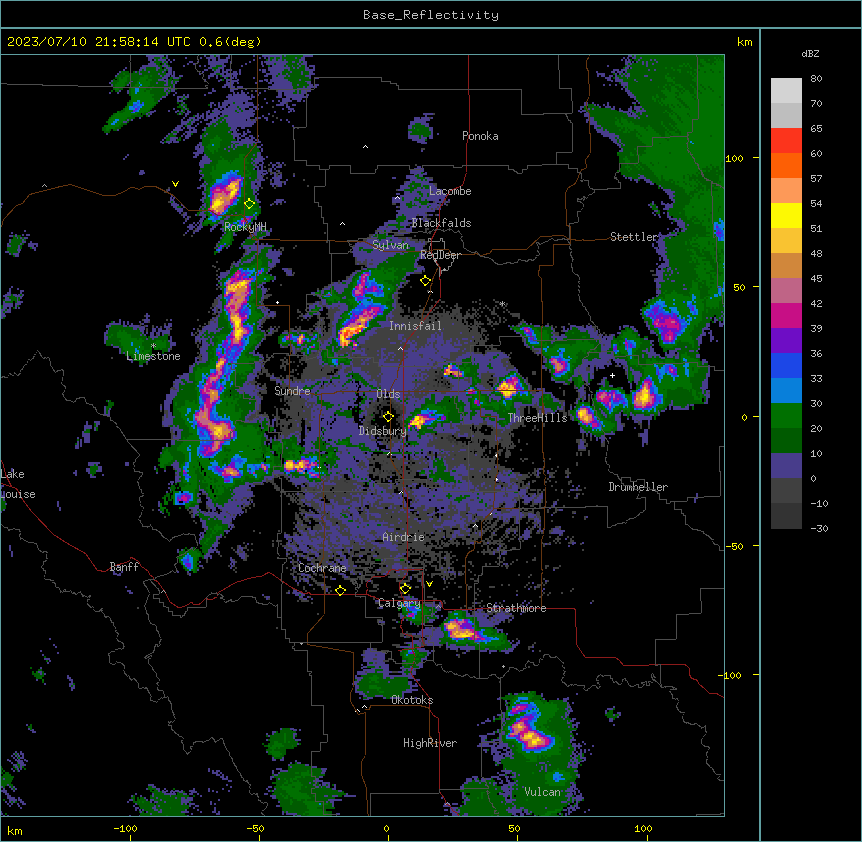
Task: Click the Limestone label
Action: (x=153, y=356)
